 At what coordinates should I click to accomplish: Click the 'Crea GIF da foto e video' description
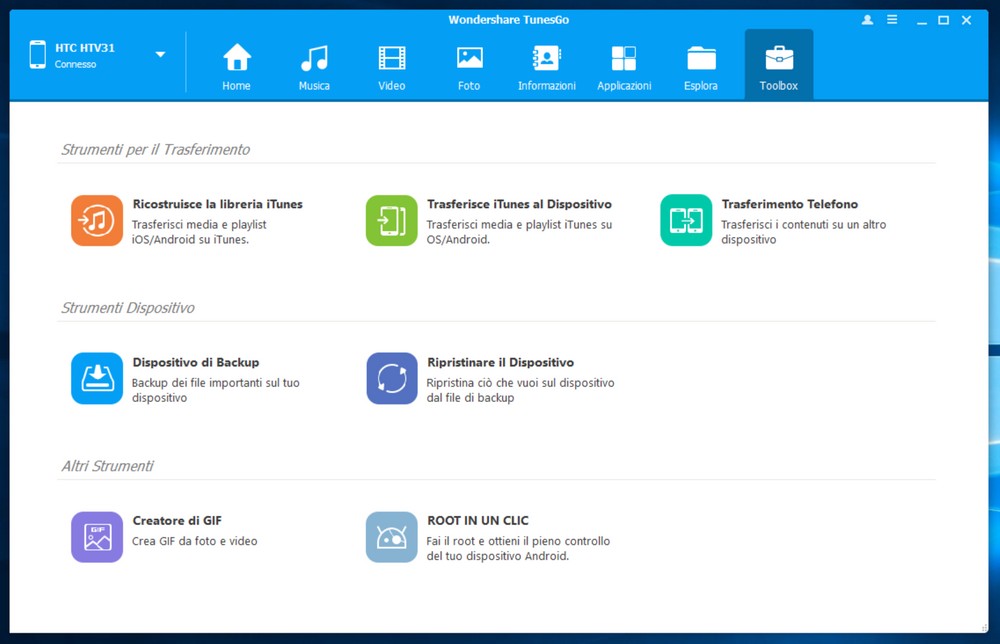tap(195, 541)
